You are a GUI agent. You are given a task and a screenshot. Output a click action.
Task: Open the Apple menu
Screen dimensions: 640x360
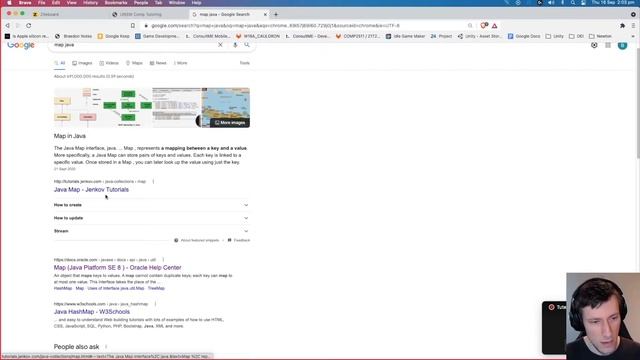point(9,3)
